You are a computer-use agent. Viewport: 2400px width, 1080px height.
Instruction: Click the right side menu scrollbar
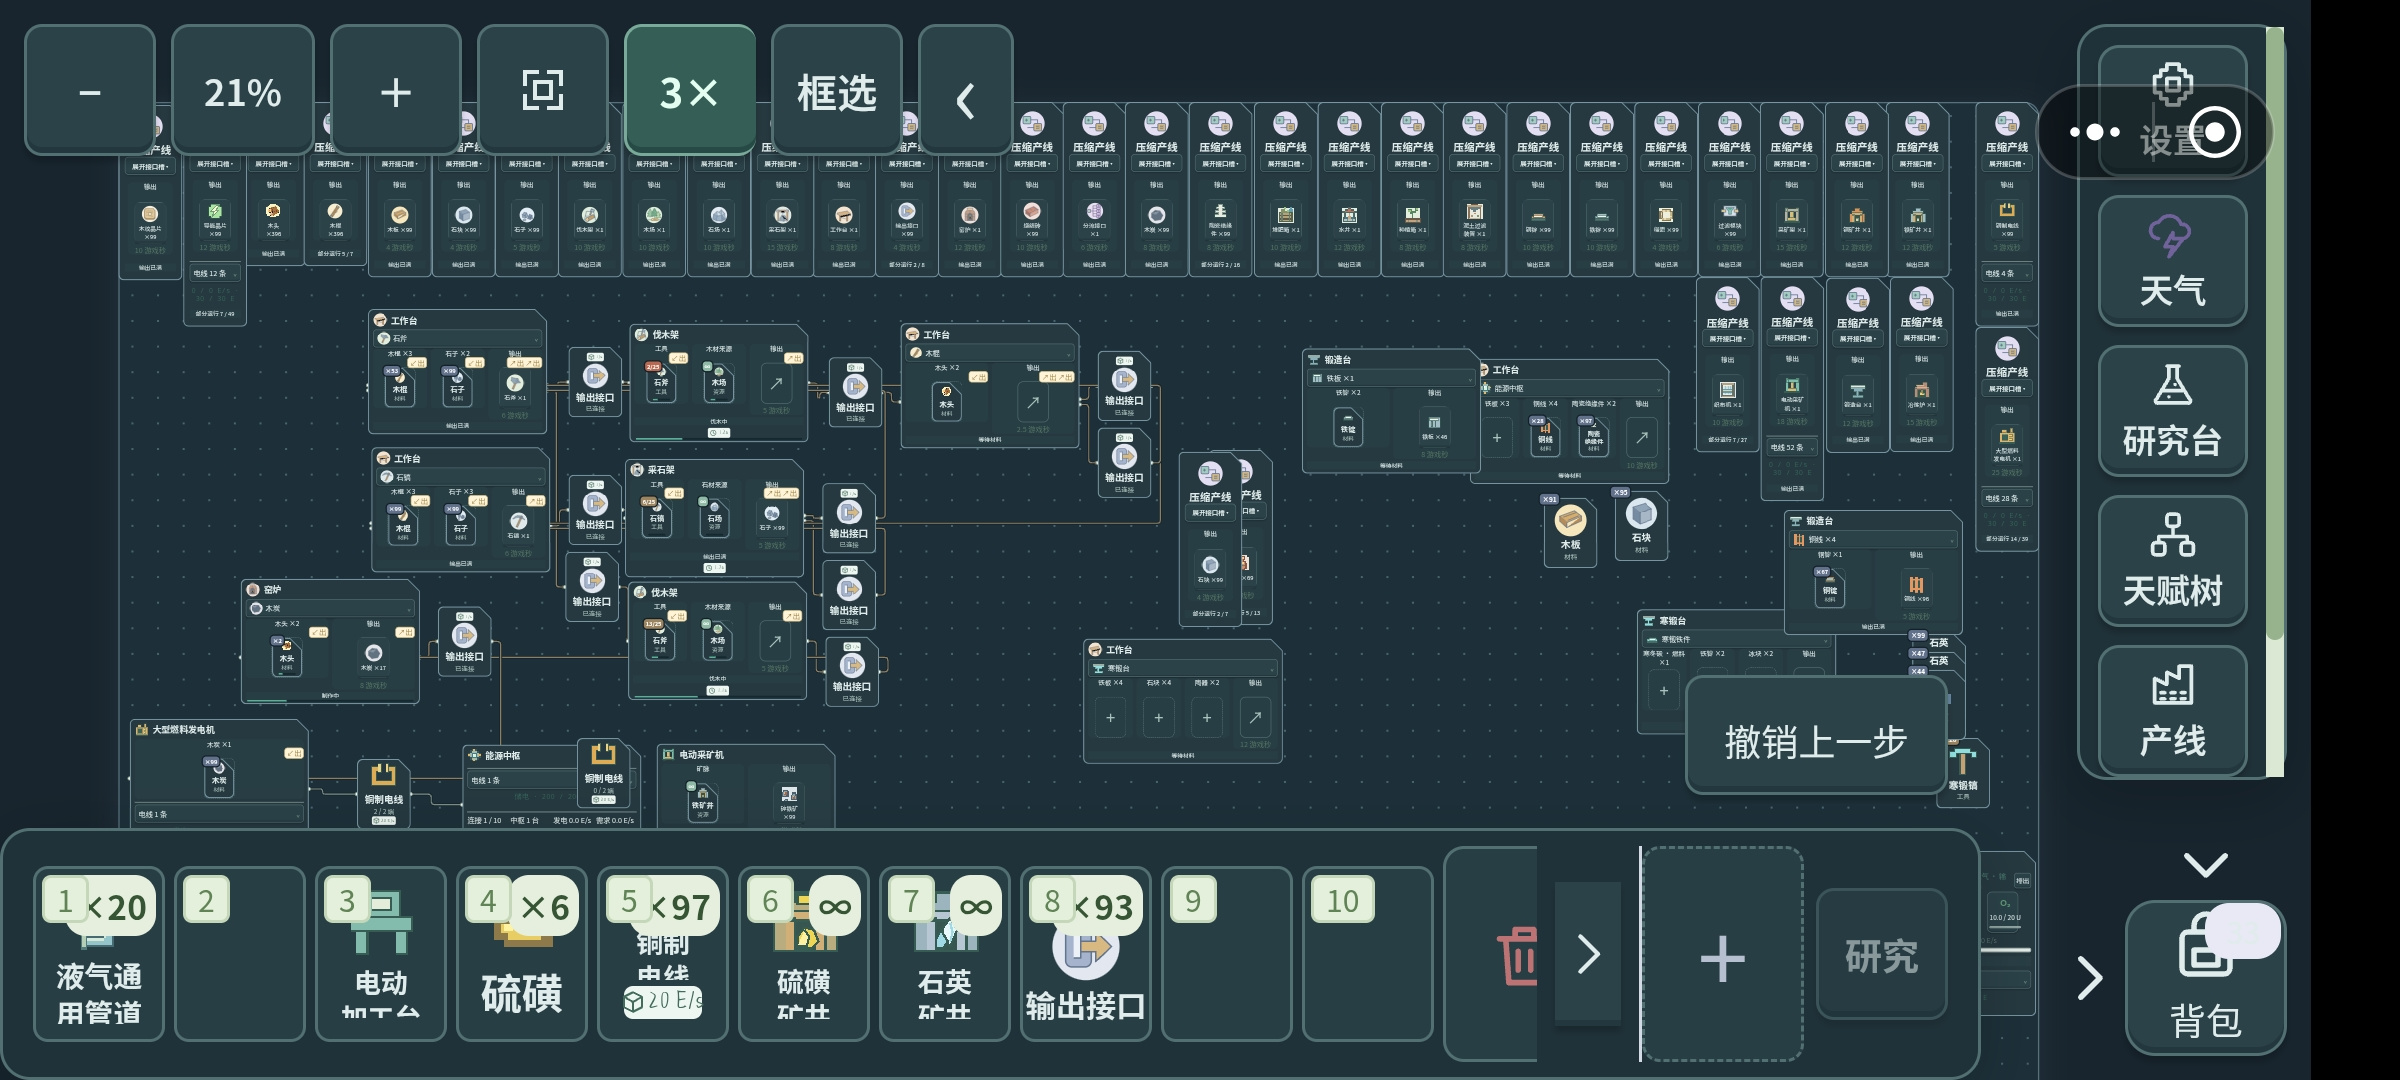(2274, 400)
